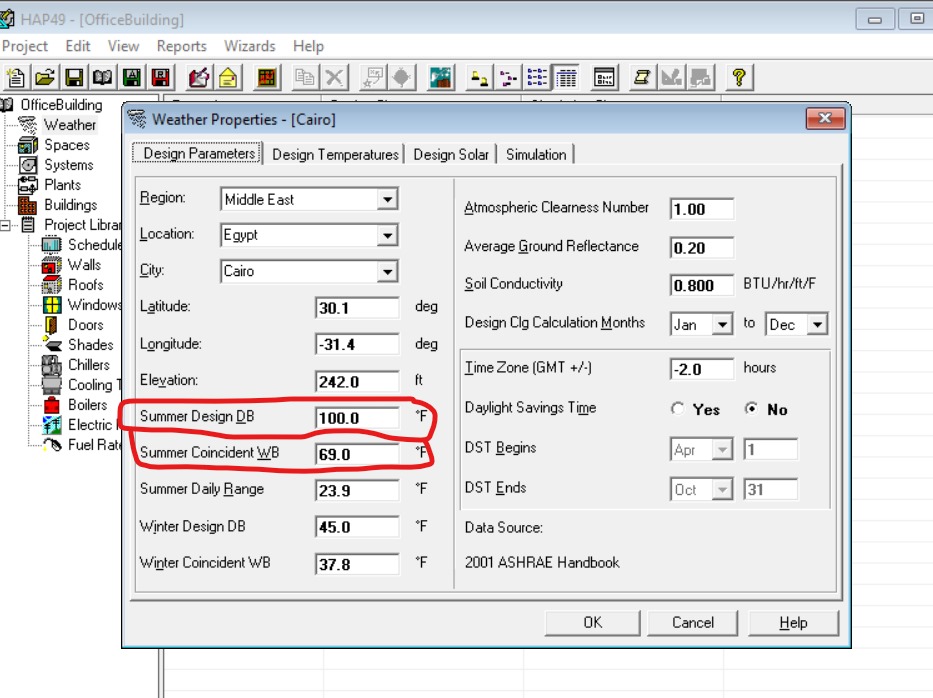933x698 pixels.
Task: Click the Soil Conductivity input field
Action: (x=702, y=286)
